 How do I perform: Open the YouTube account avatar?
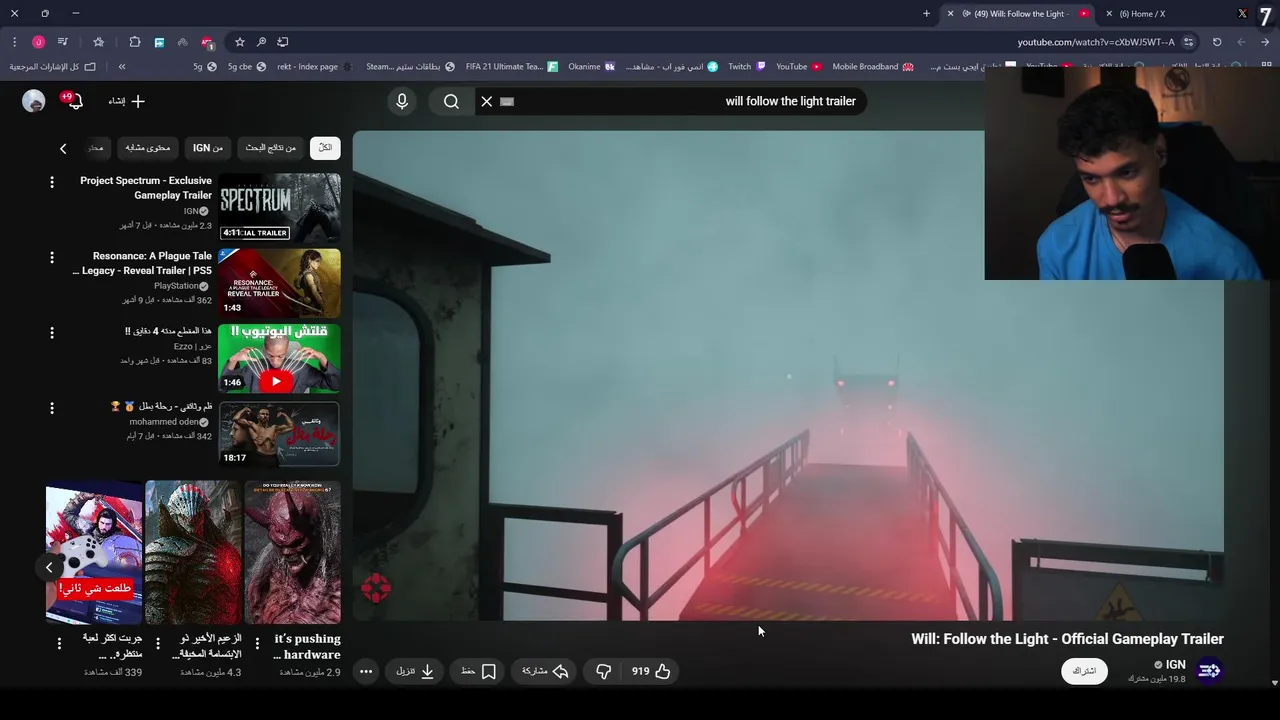[x=34, y=101]
